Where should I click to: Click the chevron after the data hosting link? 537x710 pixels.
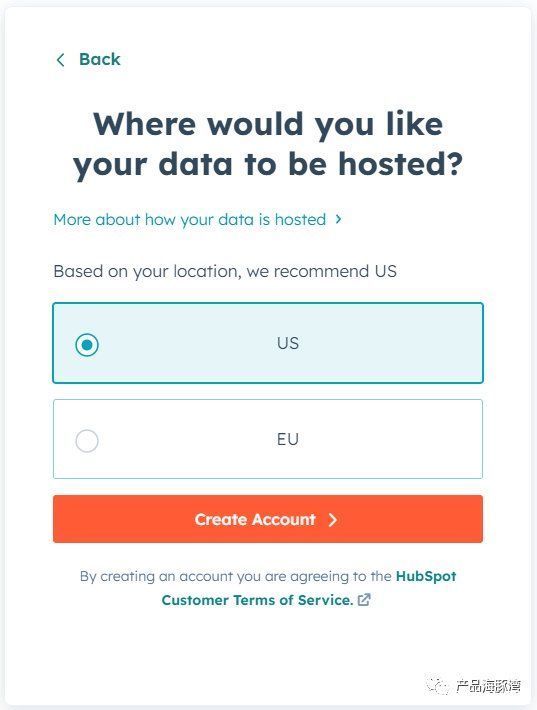pyautogui.click(x=338, y=219)
